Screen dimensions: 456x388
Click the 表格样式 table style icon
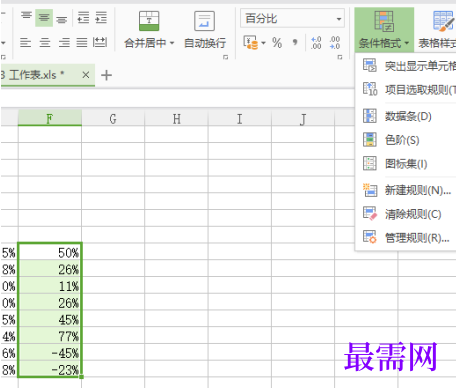(x=443, y=21)
